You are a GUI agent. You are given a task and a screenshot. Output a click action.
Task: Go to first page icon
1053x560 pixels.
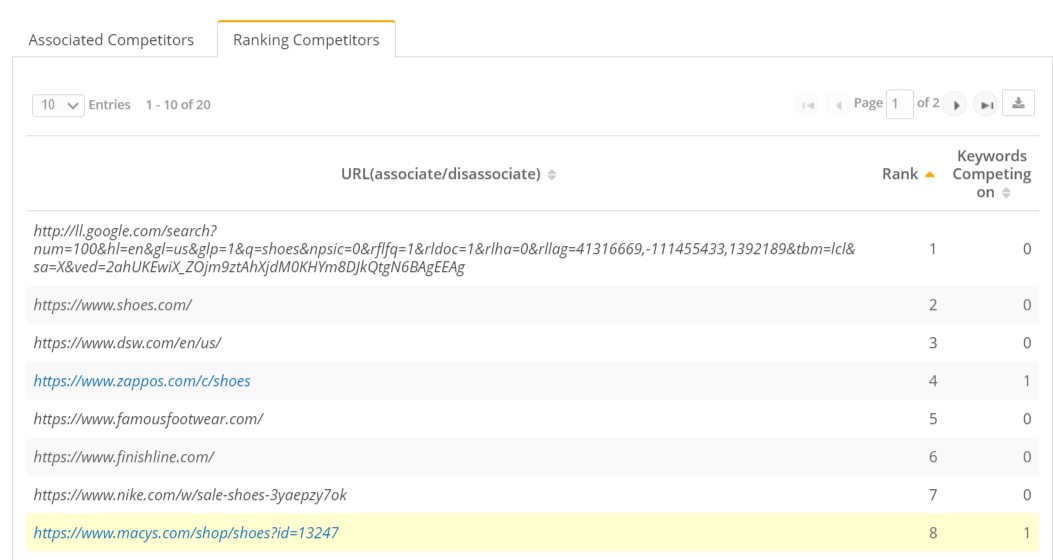pos(807,105)
